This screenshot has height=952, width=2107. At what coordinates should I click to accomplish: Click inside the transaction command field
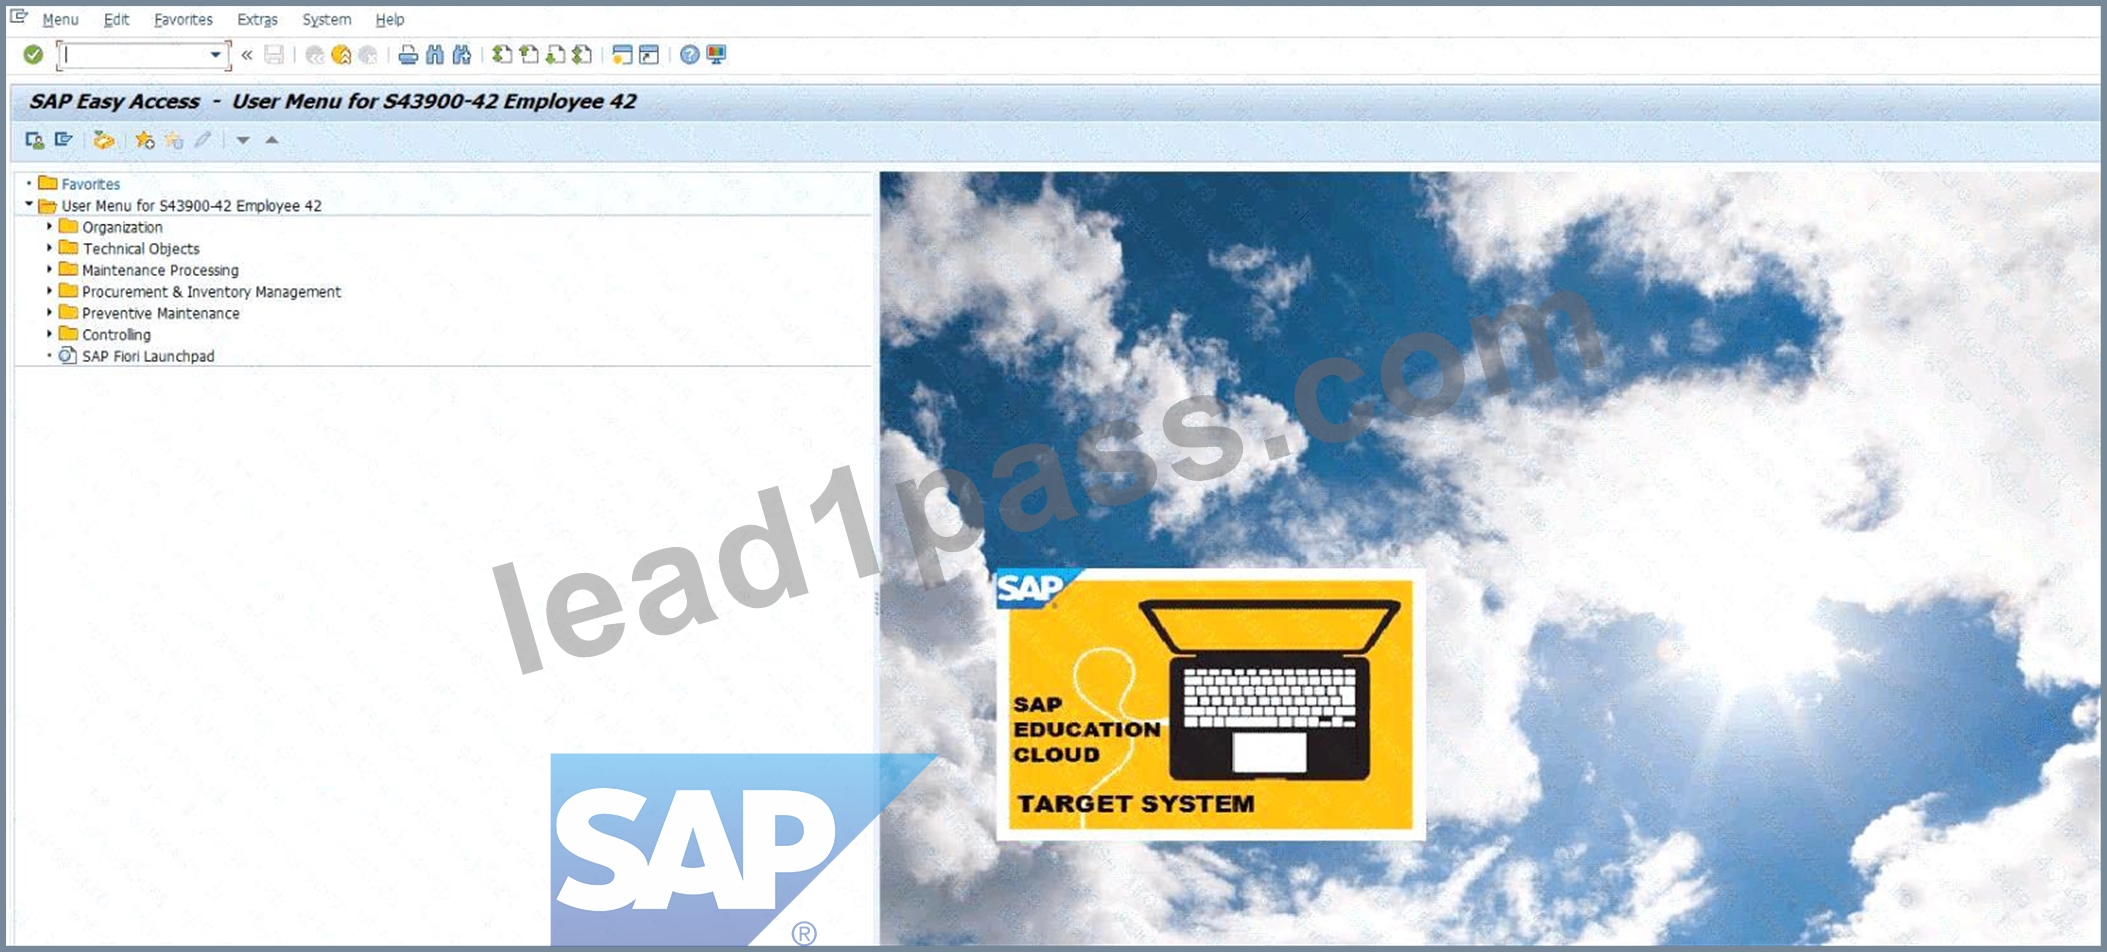pyautogui.click(x=134, y=55)
